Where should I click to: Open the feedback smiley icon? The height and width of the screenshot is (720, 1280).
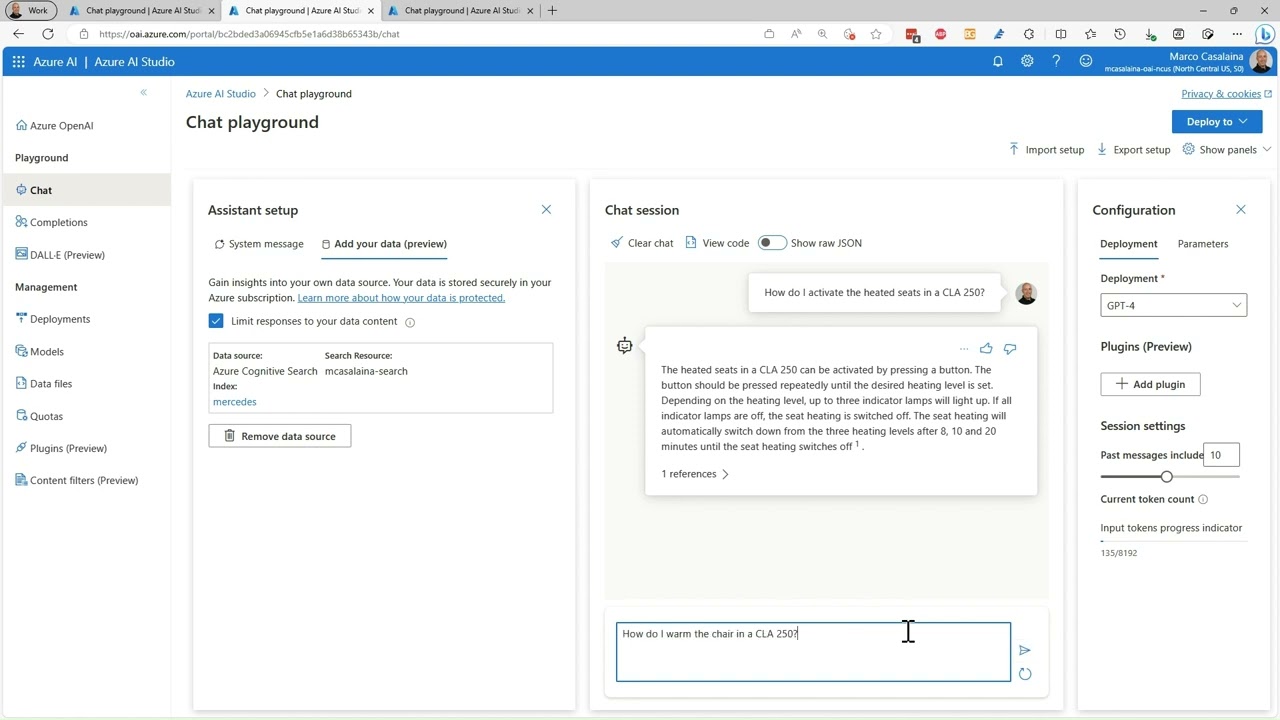pos(1086,62)
